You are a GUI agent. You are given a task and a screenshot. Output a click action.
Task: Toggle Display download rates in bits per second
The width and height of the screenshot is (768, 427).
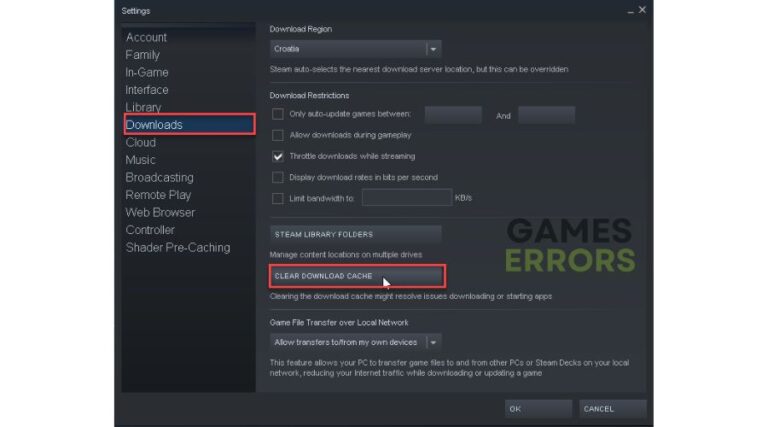point(278,177)
